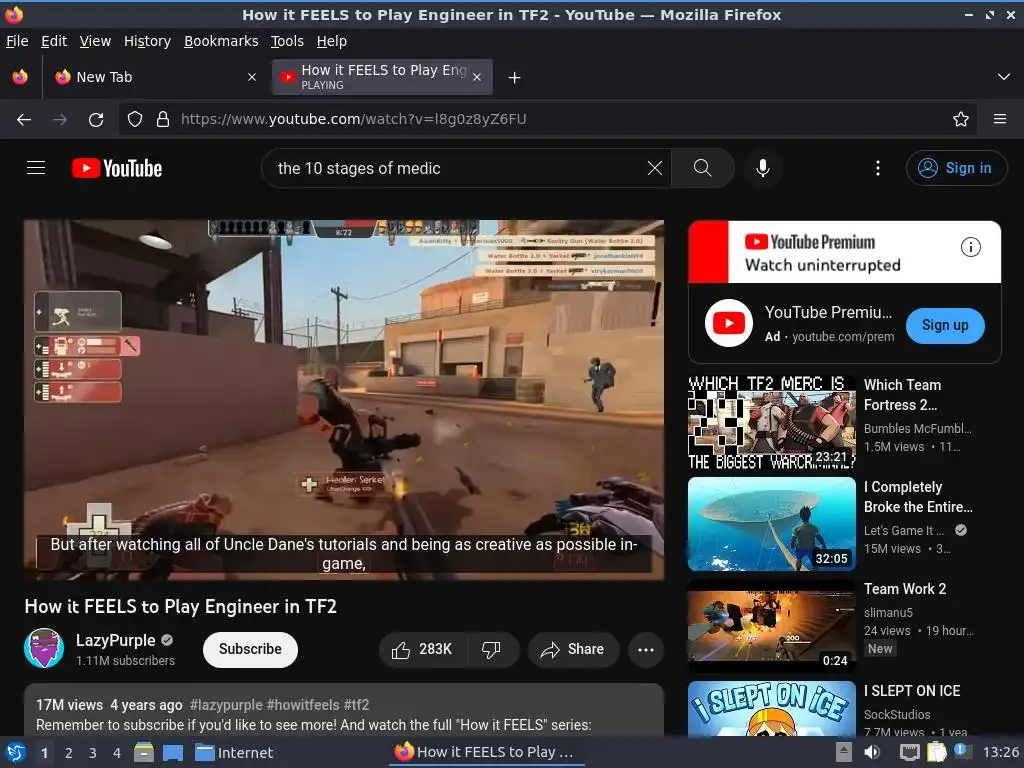Image resolution: width=1024 pixels, height=768 pixels.
Task: Go back to previous page
Action: 24,119
